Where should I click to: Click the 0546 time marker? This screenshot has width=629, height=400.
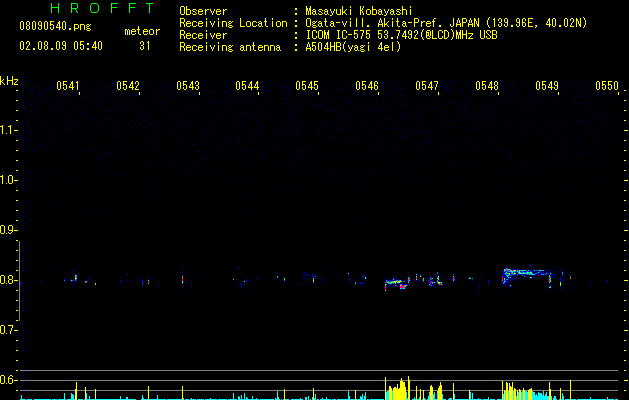coord(367,86)
